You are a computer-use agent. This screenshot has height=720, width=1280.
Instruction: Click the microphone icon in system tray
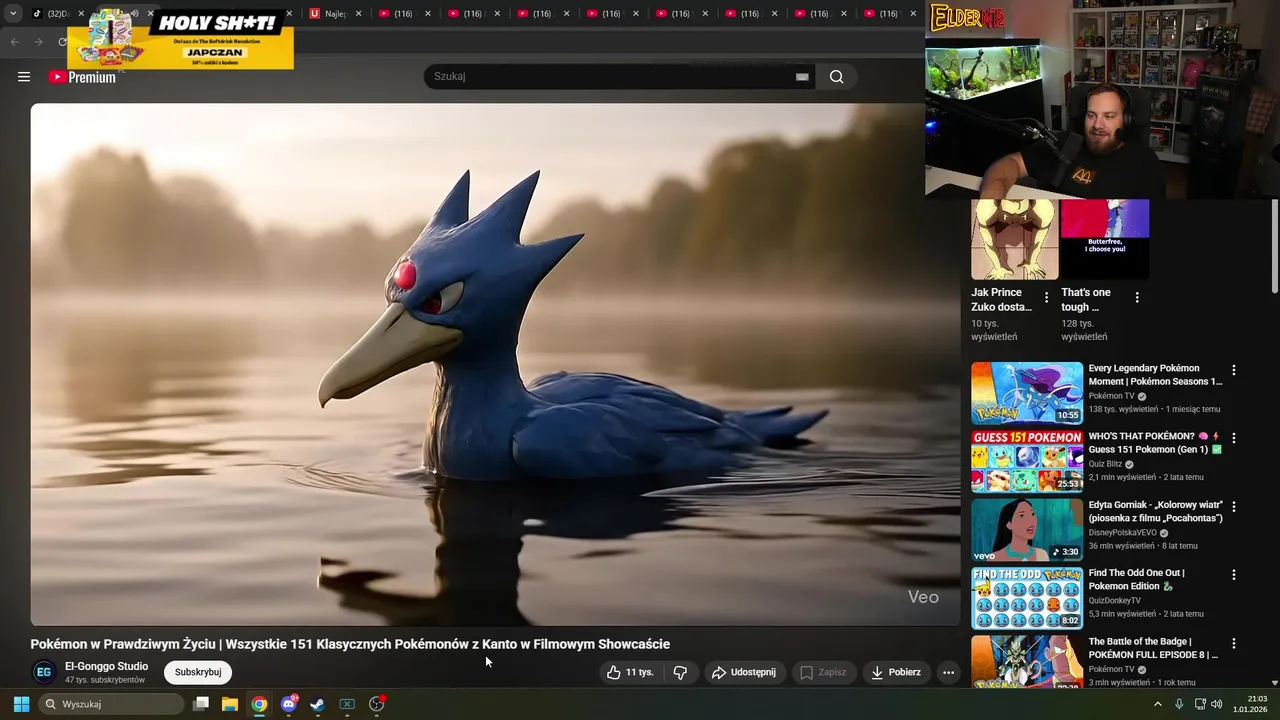(x=1179, y=704)
